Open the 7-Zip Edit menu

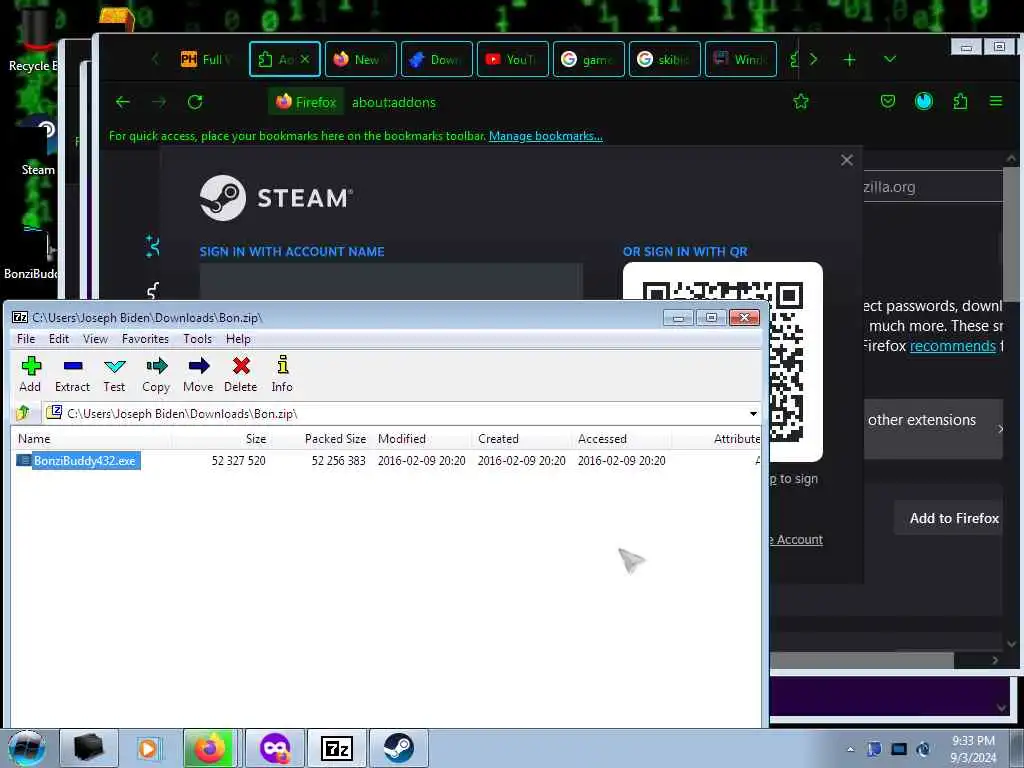[x=59, y=339]
